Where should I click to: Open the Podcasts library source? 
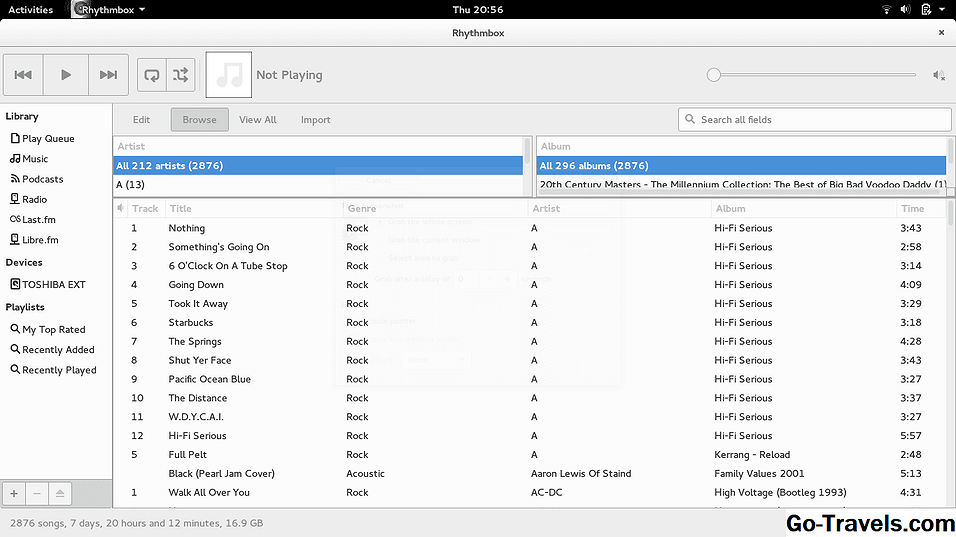coord(42,179)
